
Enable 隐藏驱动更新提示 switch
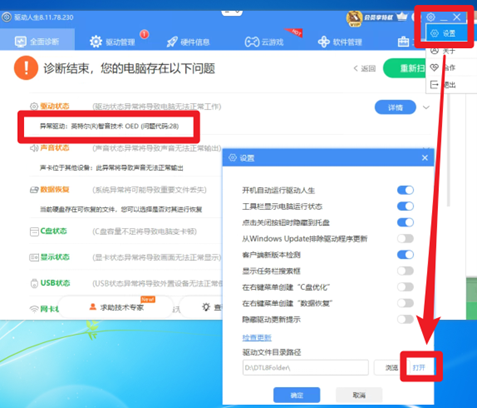click(x=405, y=319)
